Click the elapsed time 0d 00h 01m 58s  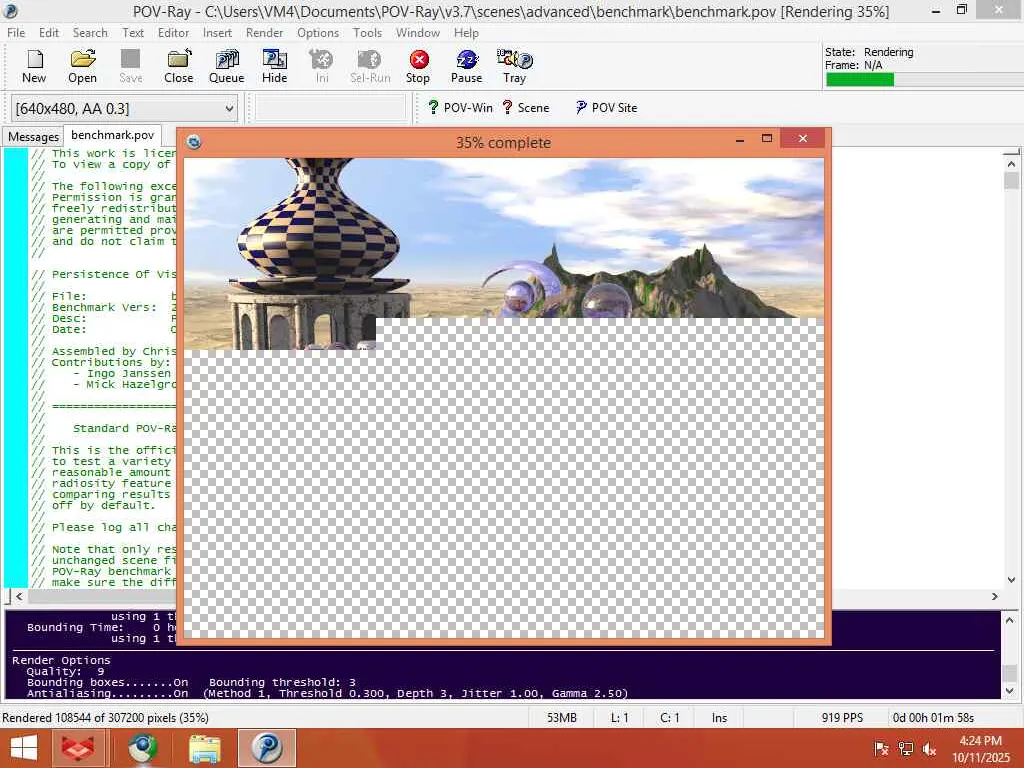click(933, 718)
